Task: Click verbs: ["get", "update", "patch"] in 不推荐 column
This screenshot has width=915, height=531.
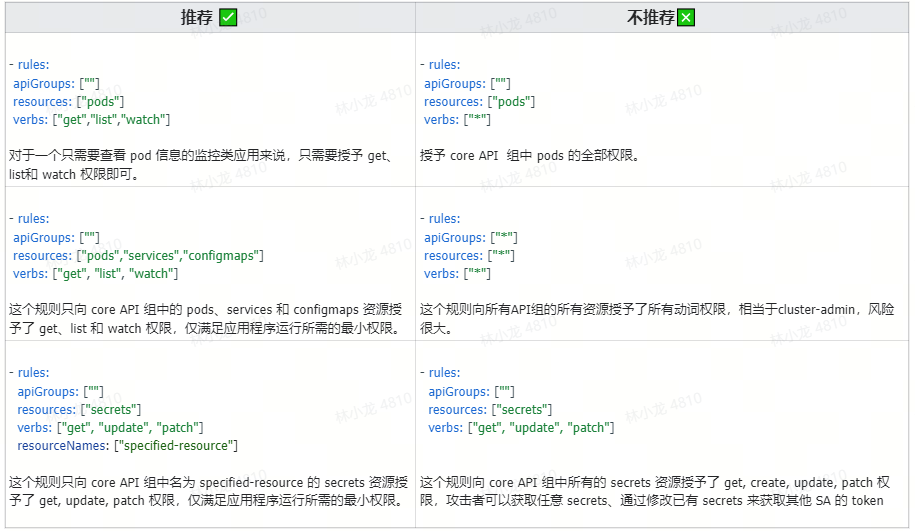Action: point(521,428)
